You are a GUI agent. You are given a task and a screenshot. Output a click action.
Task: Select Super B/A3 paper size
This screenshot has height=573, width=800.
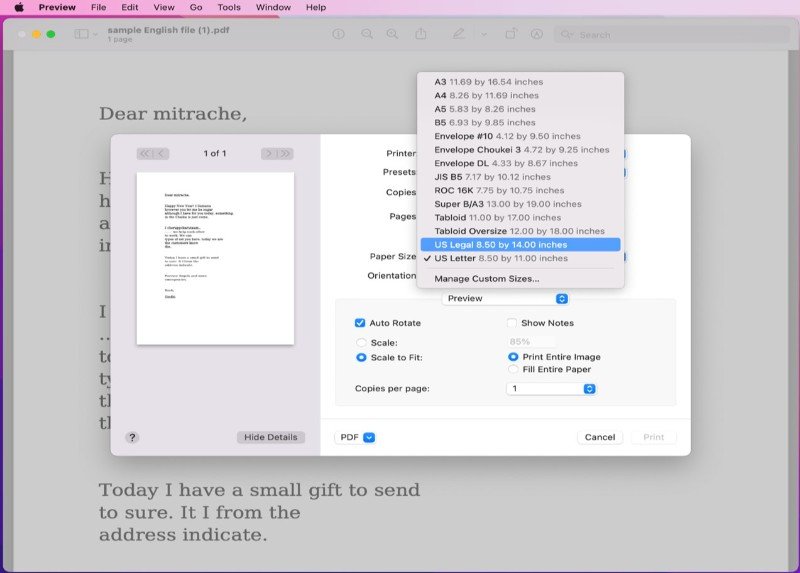coord(520,204)
